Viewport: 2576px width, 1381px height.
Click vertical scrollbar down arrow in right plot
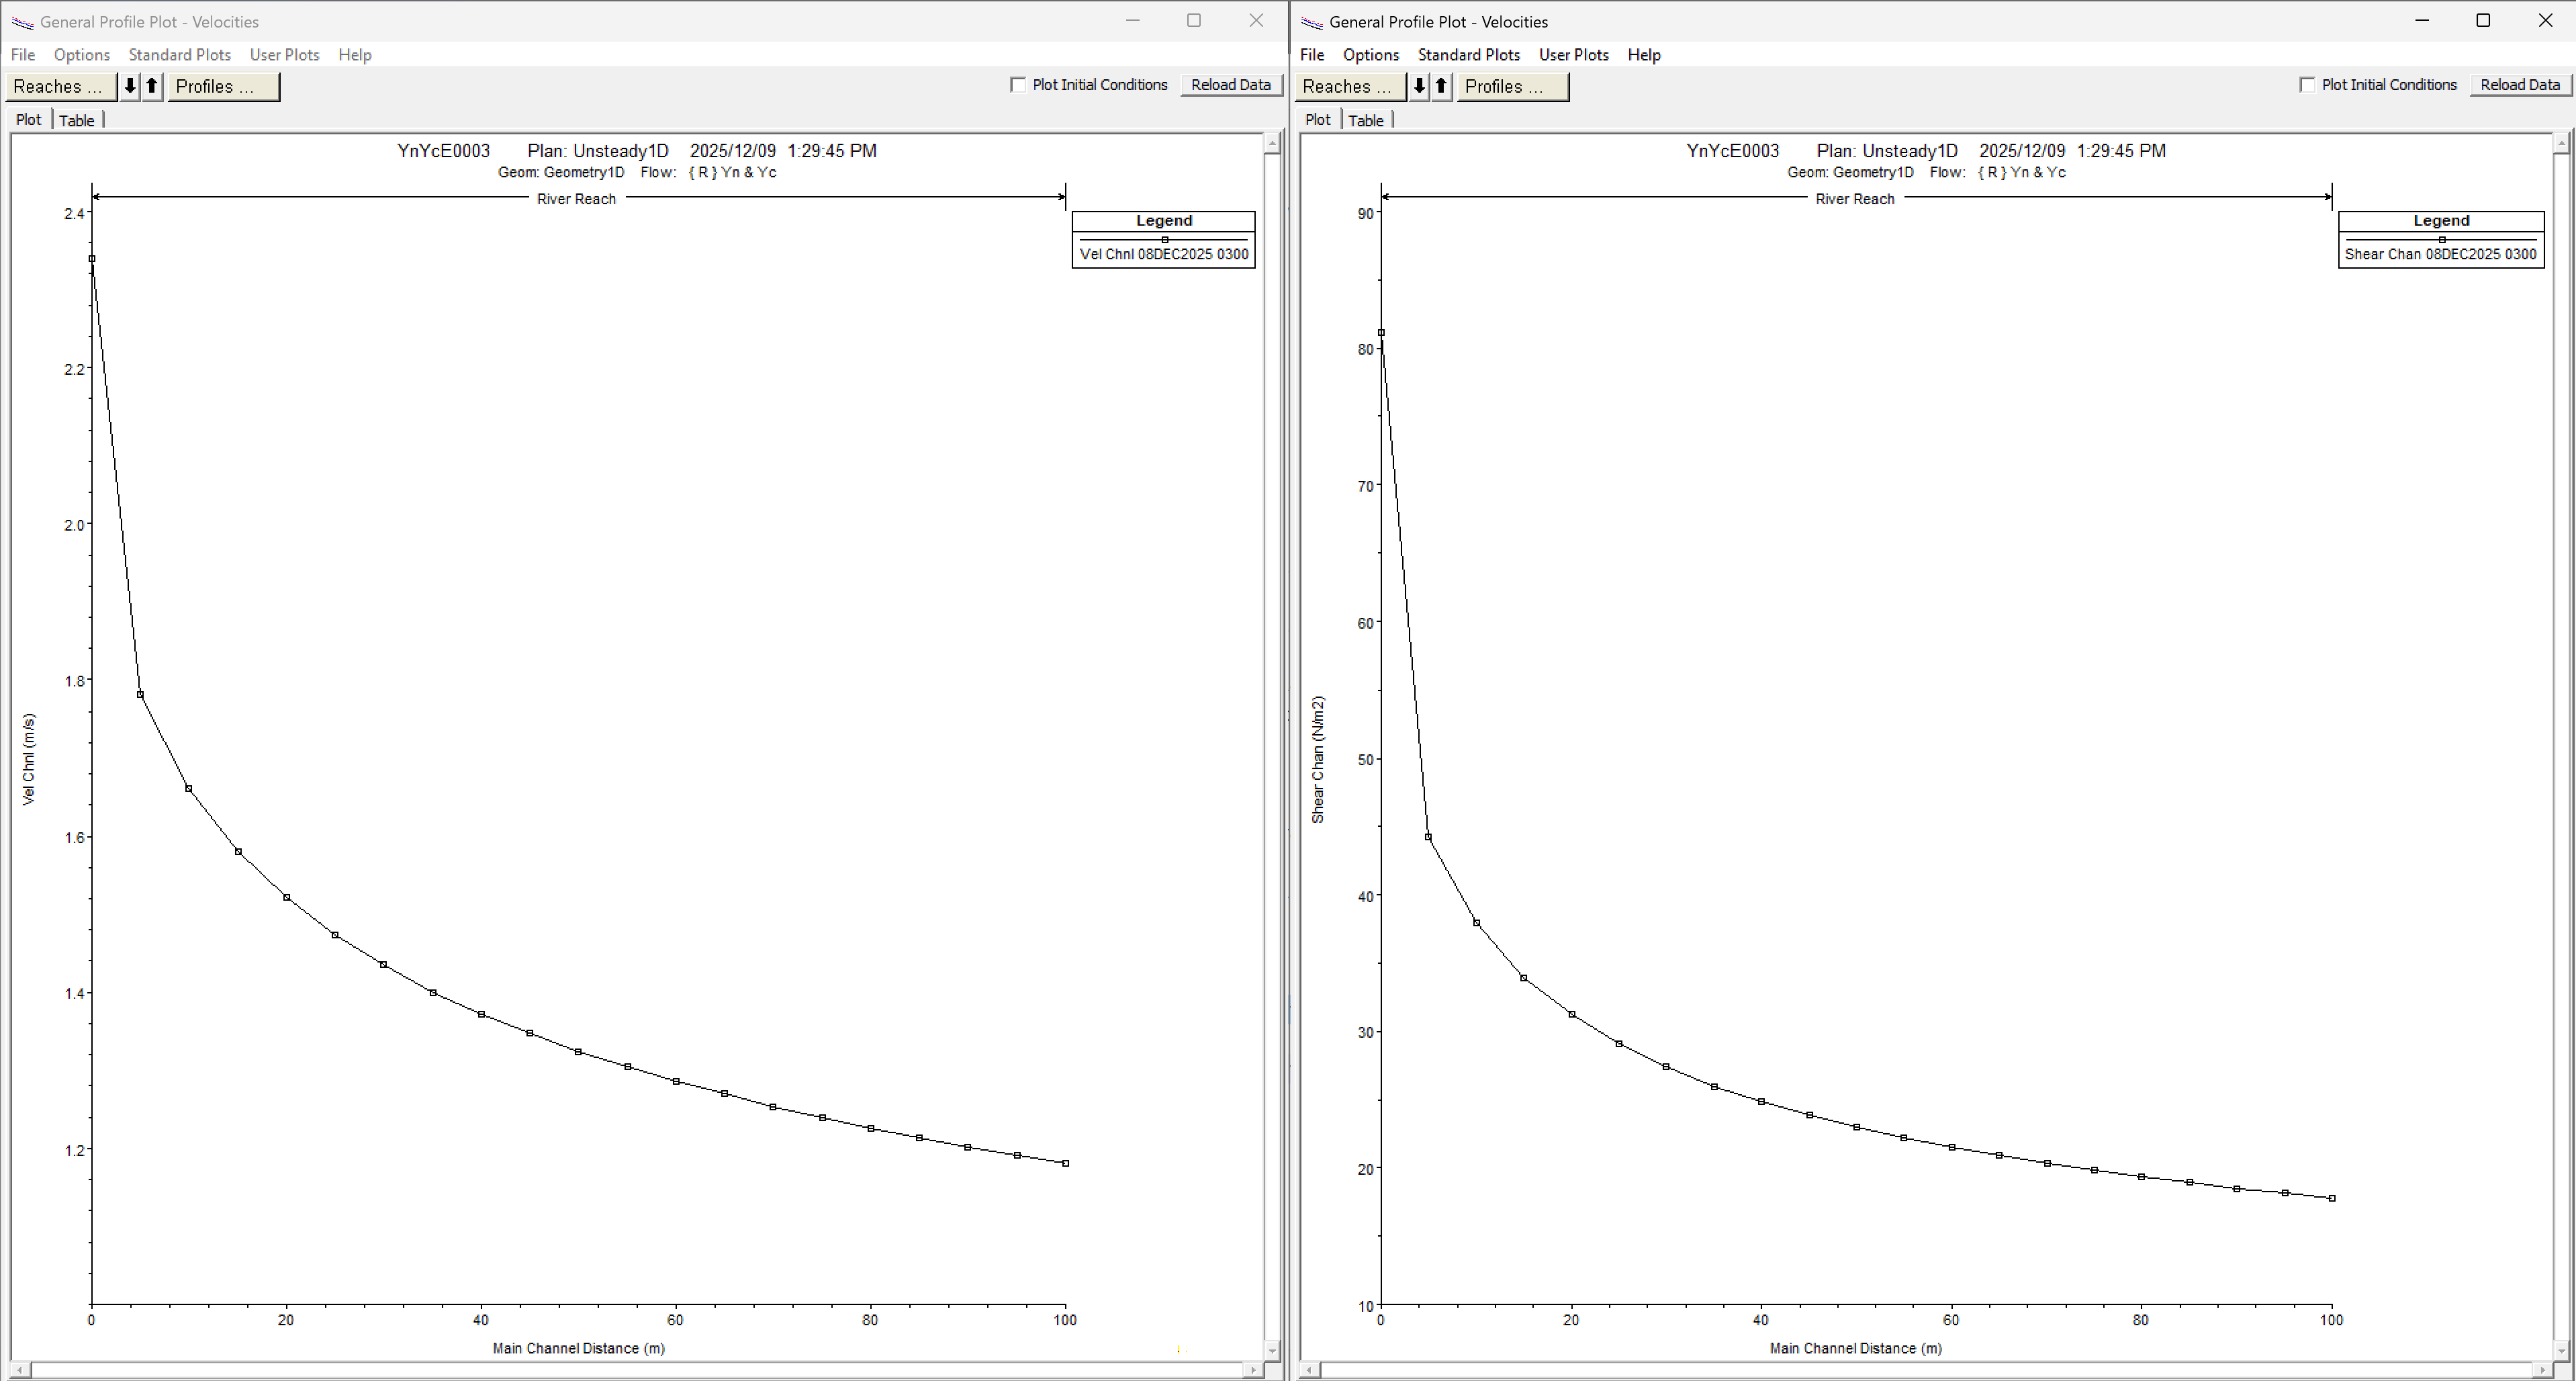pos(2561,1351)
